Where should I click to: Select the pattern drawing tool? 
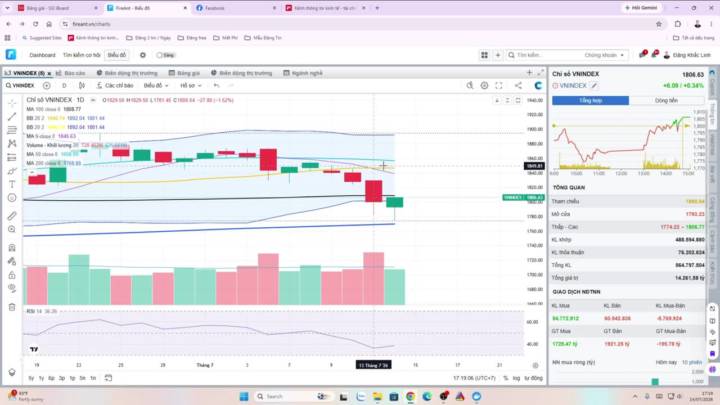click(x=12, y=144)
